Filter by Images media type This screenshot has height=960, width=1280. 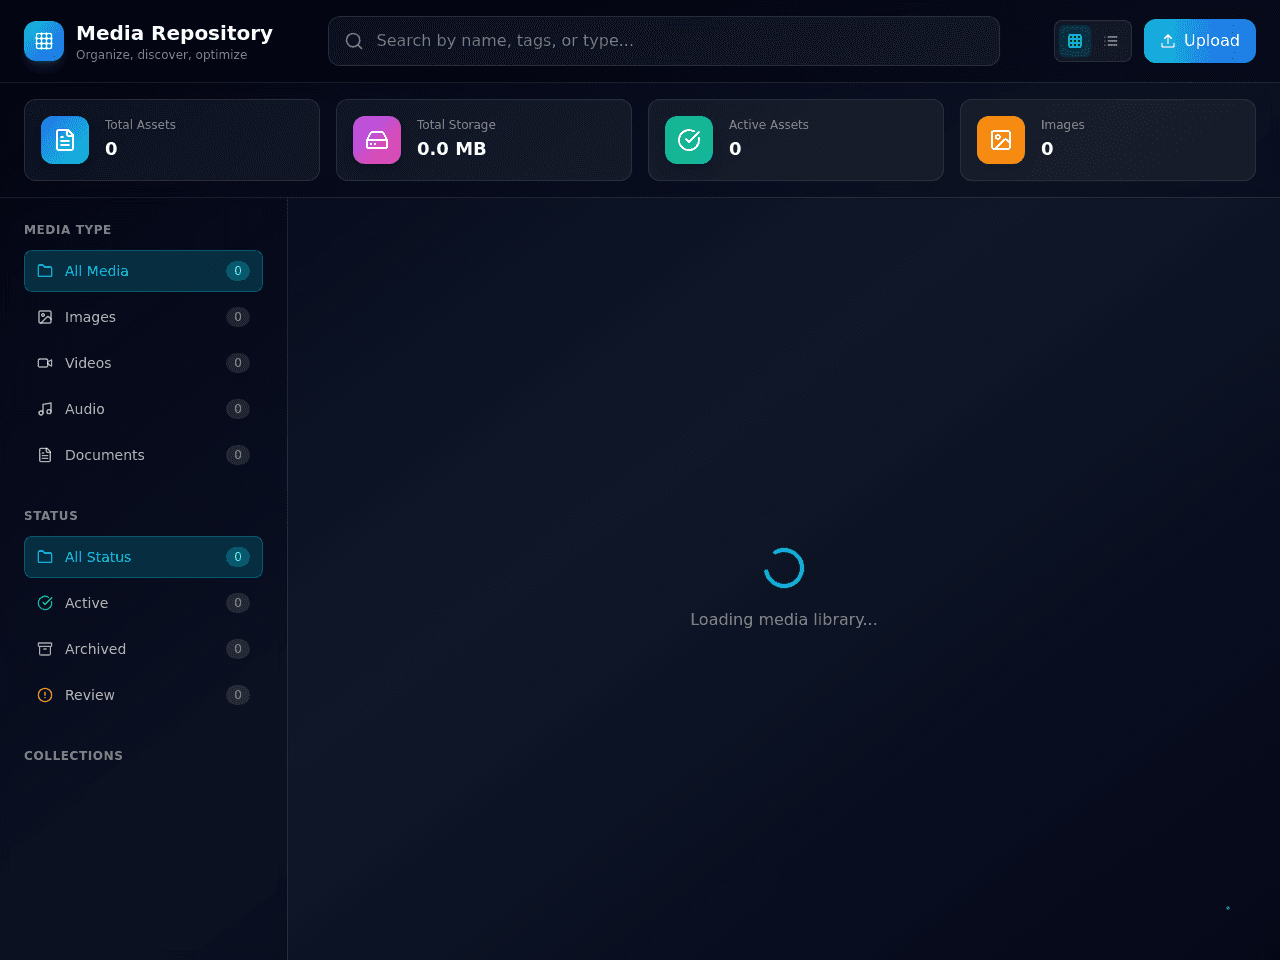[x=143, y=317]
